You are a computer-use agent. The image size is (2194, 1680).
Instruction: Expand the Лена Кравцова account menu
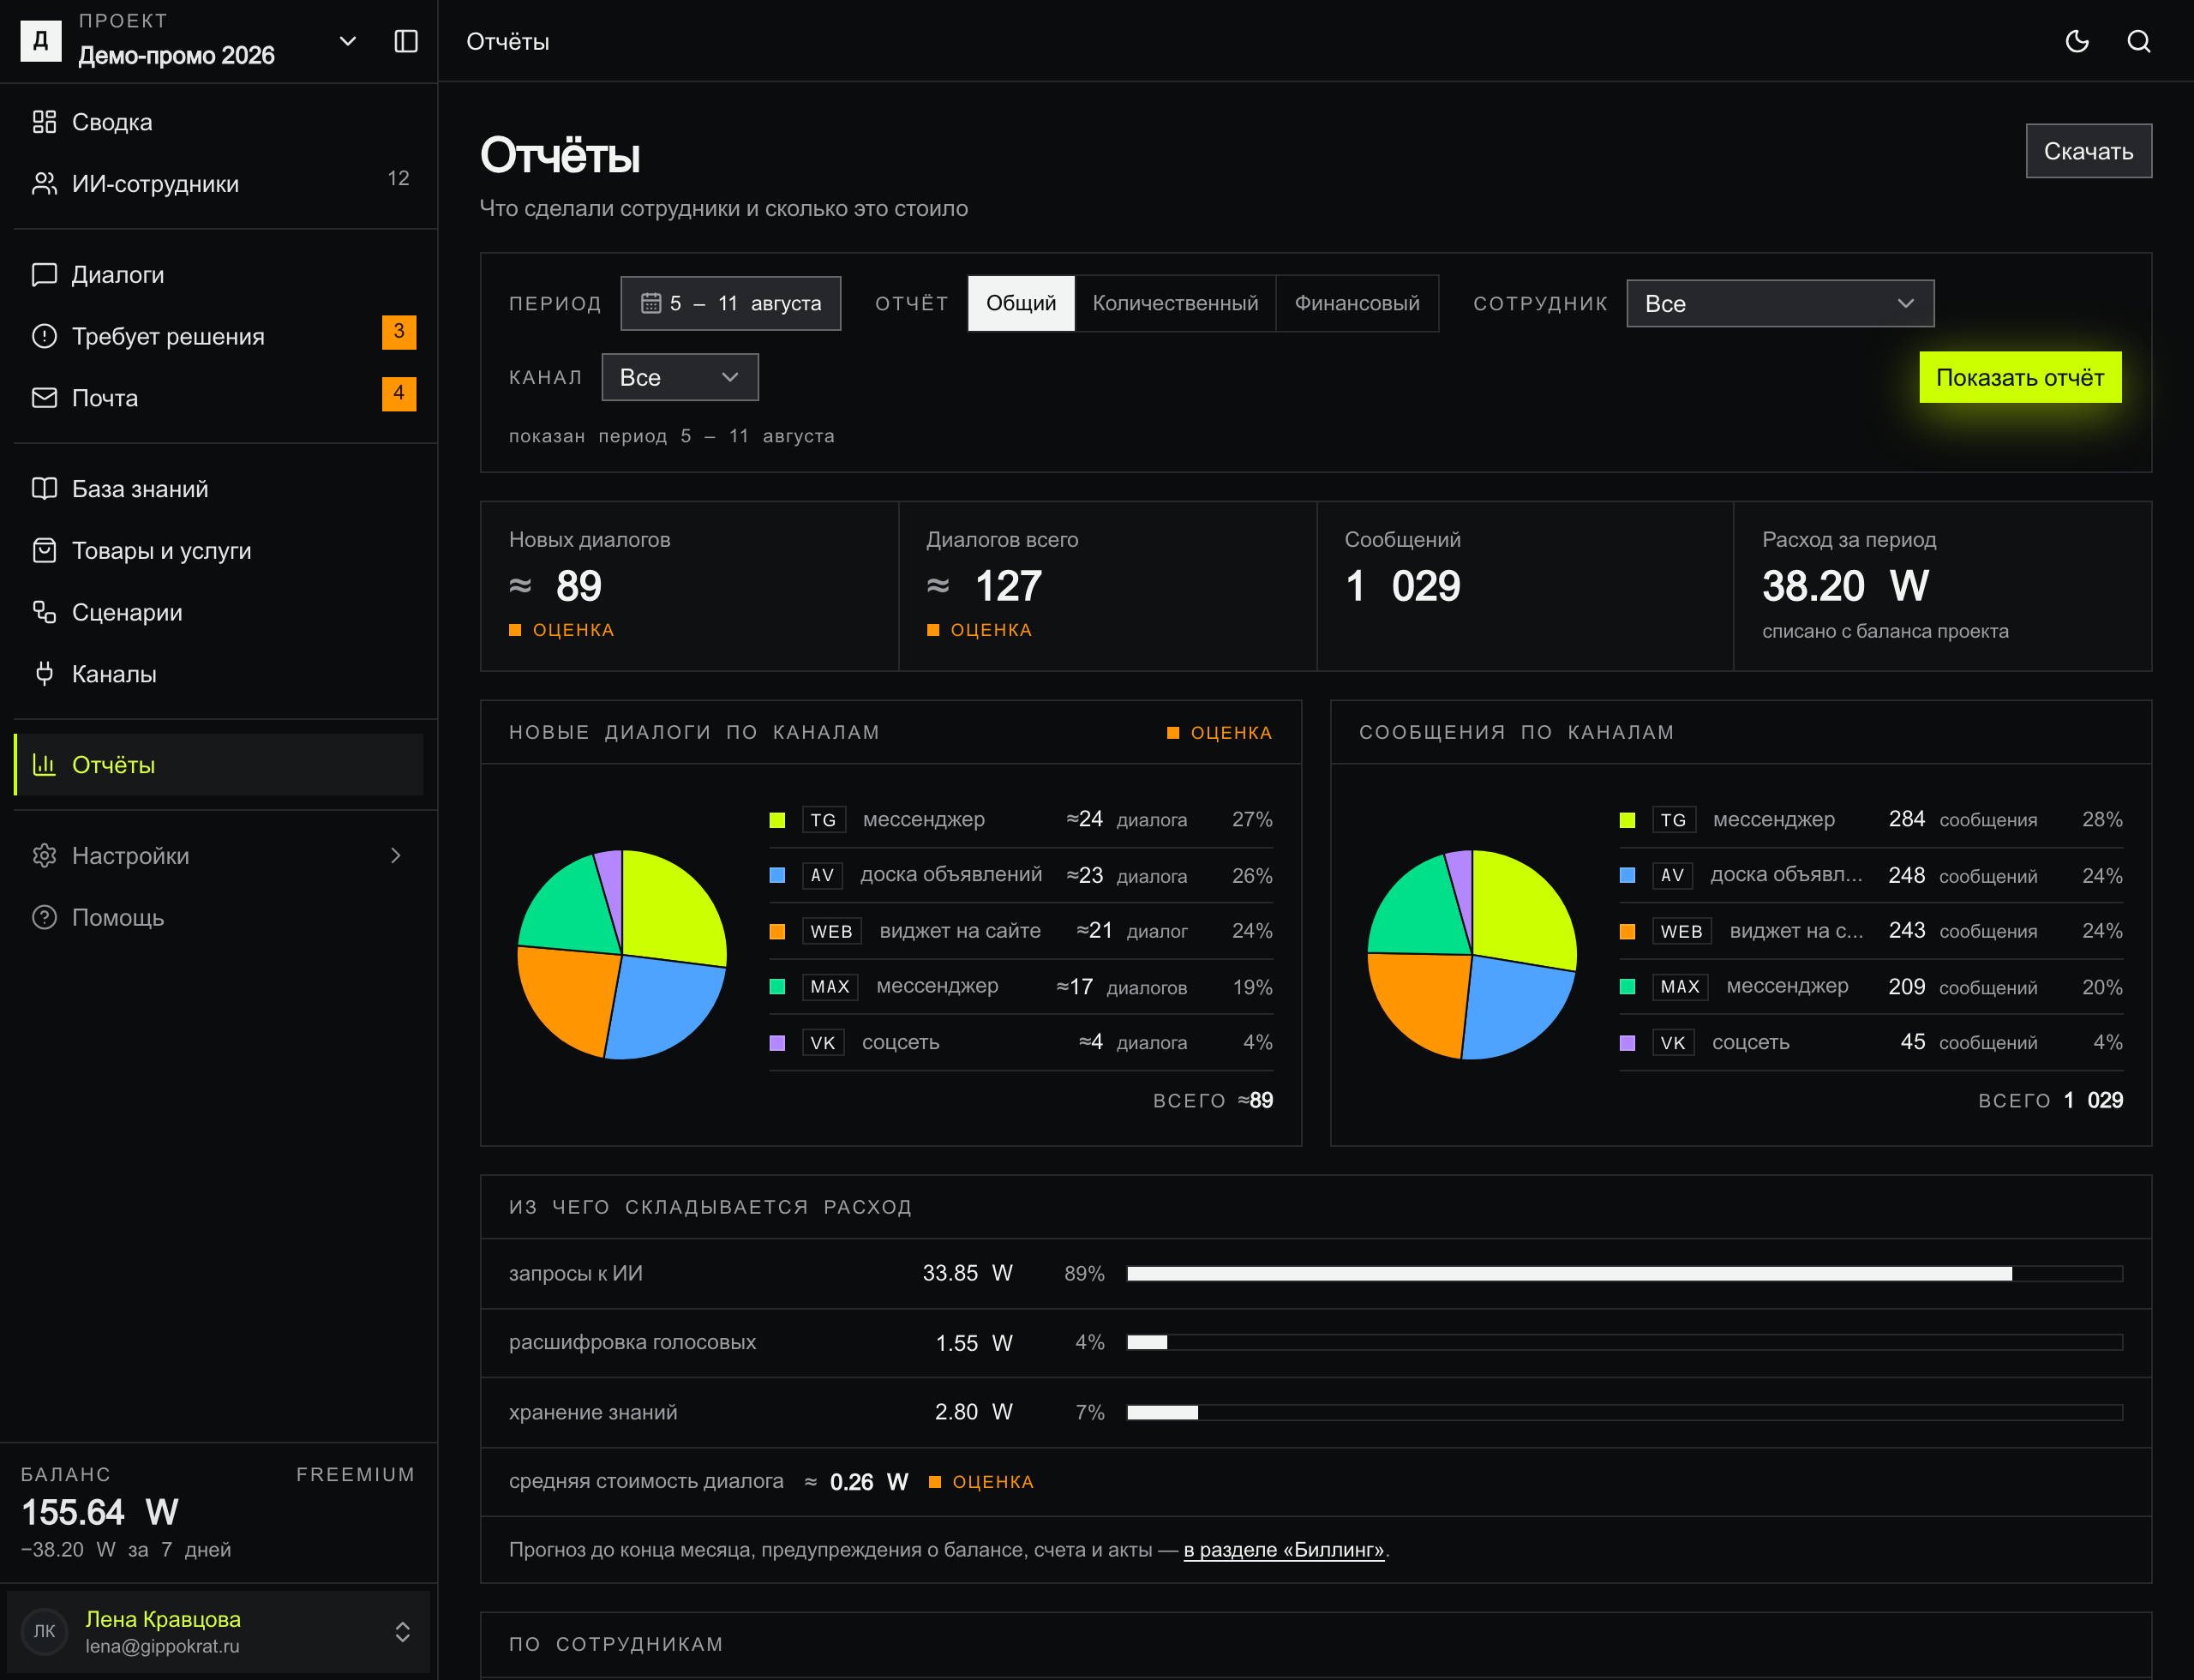pyautogui.click(x=219, y=1631)
